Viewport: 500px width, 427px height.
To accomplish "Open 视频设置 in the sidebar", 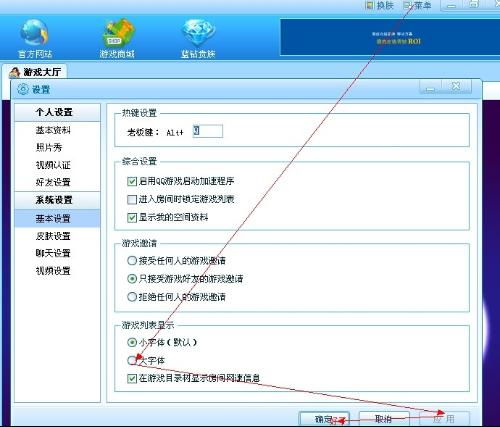I will pos(53,271).
